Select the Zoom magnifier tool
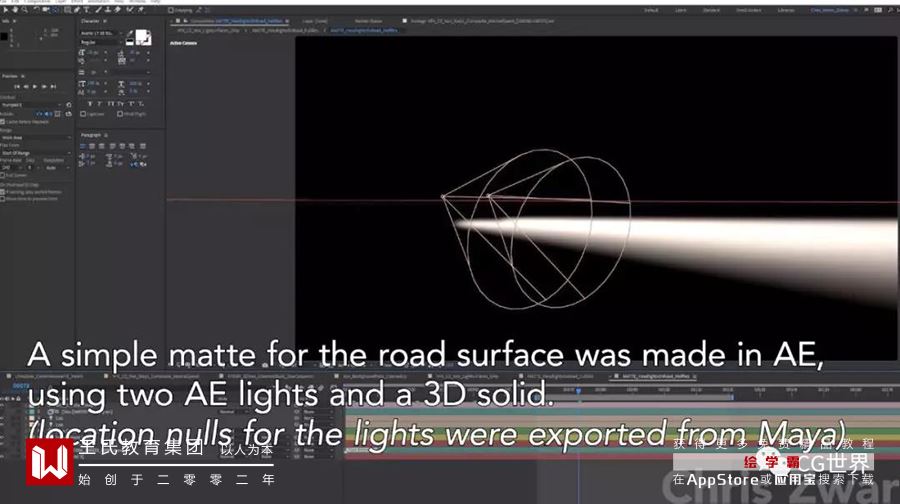 coord(24,10)
